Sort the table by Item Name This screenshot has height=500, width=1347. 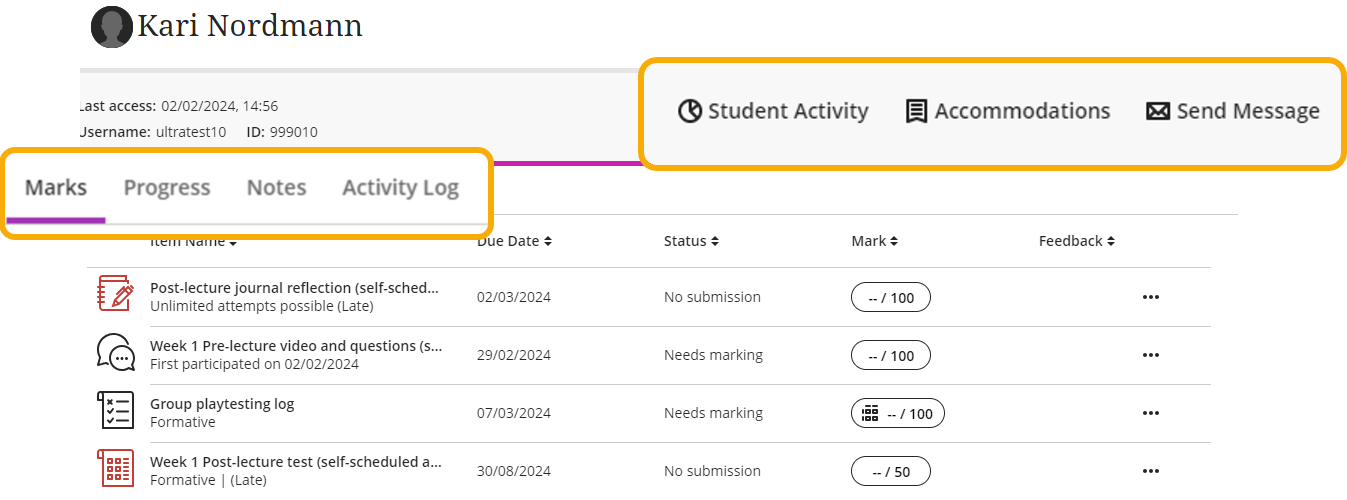point(193,242)
